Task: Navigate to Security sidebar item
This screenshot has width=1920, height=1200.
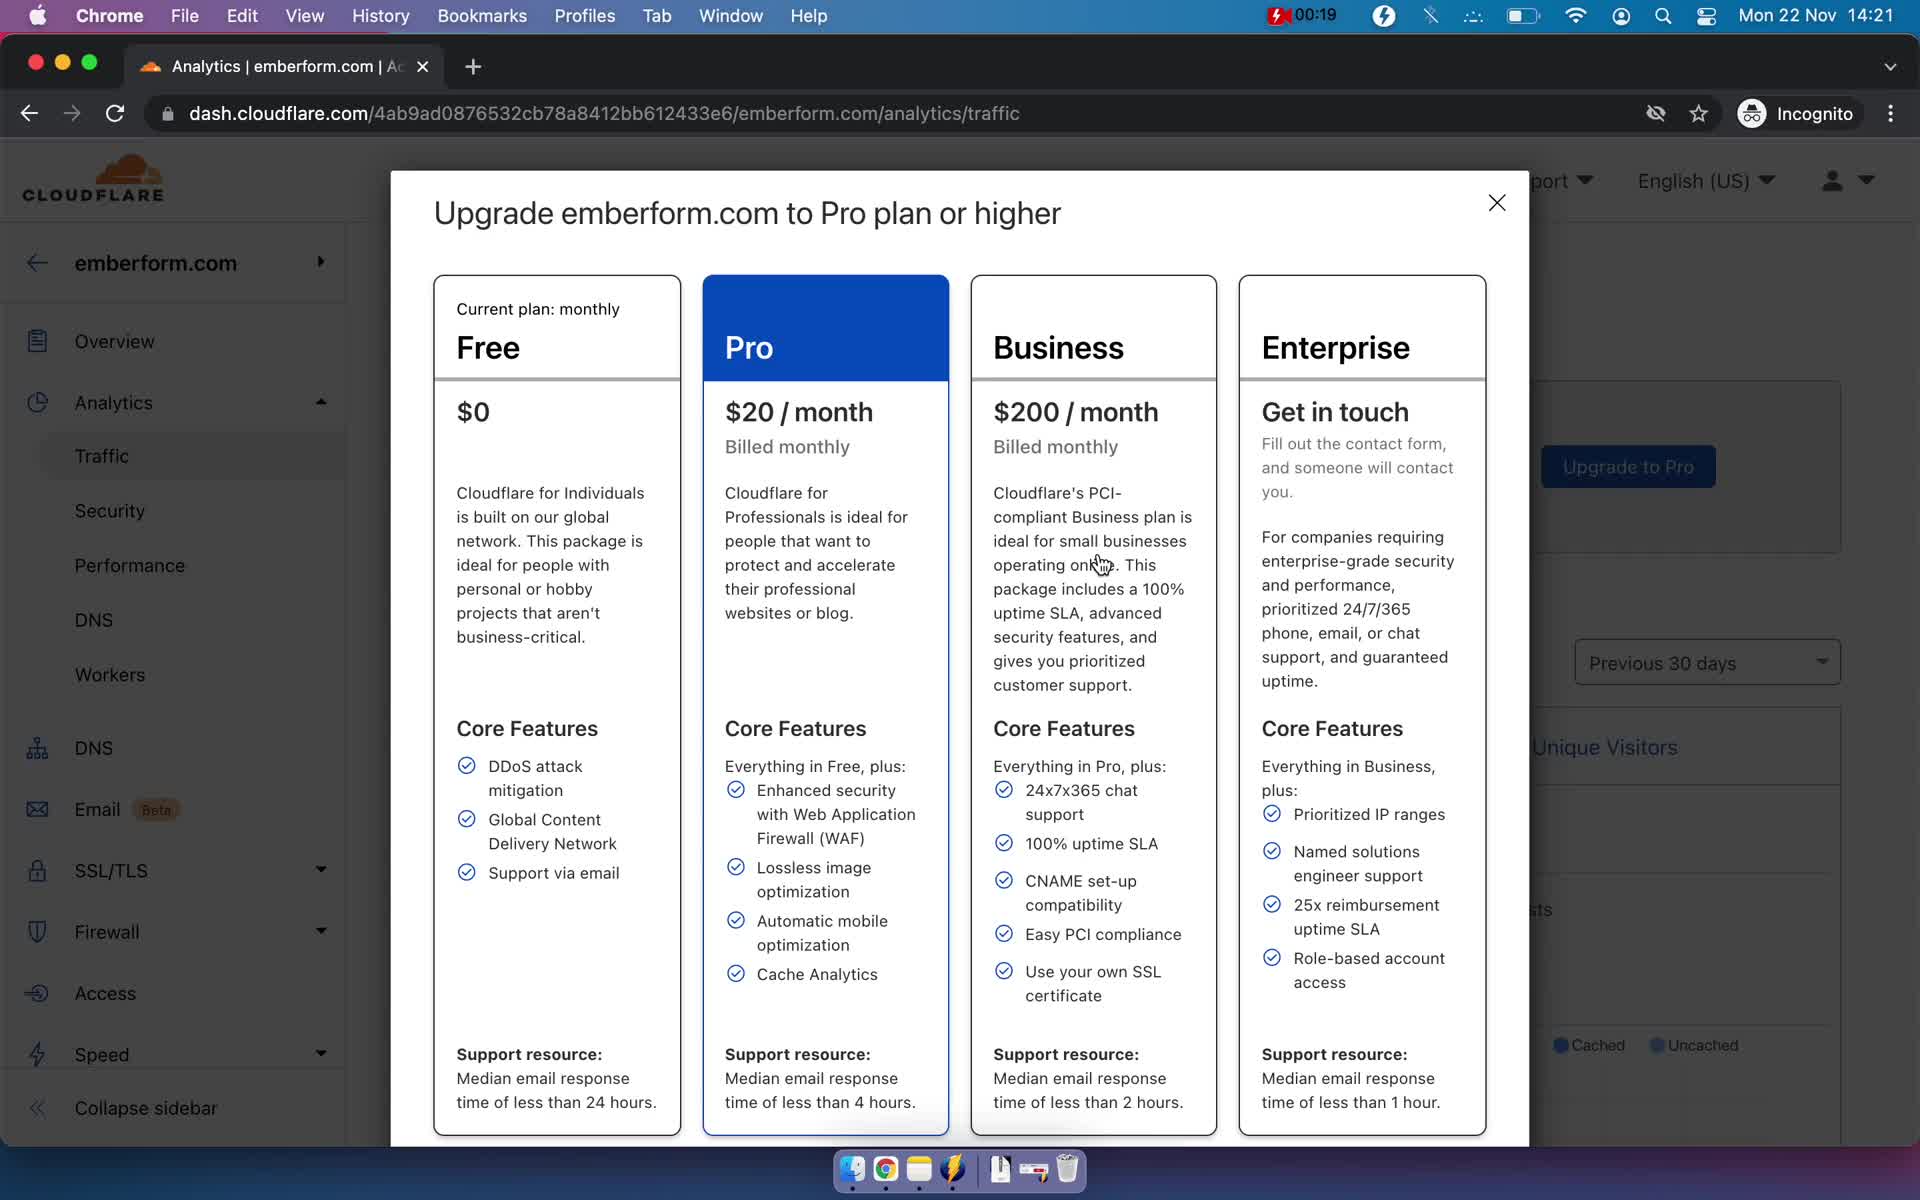Action: tap(108, 510)
